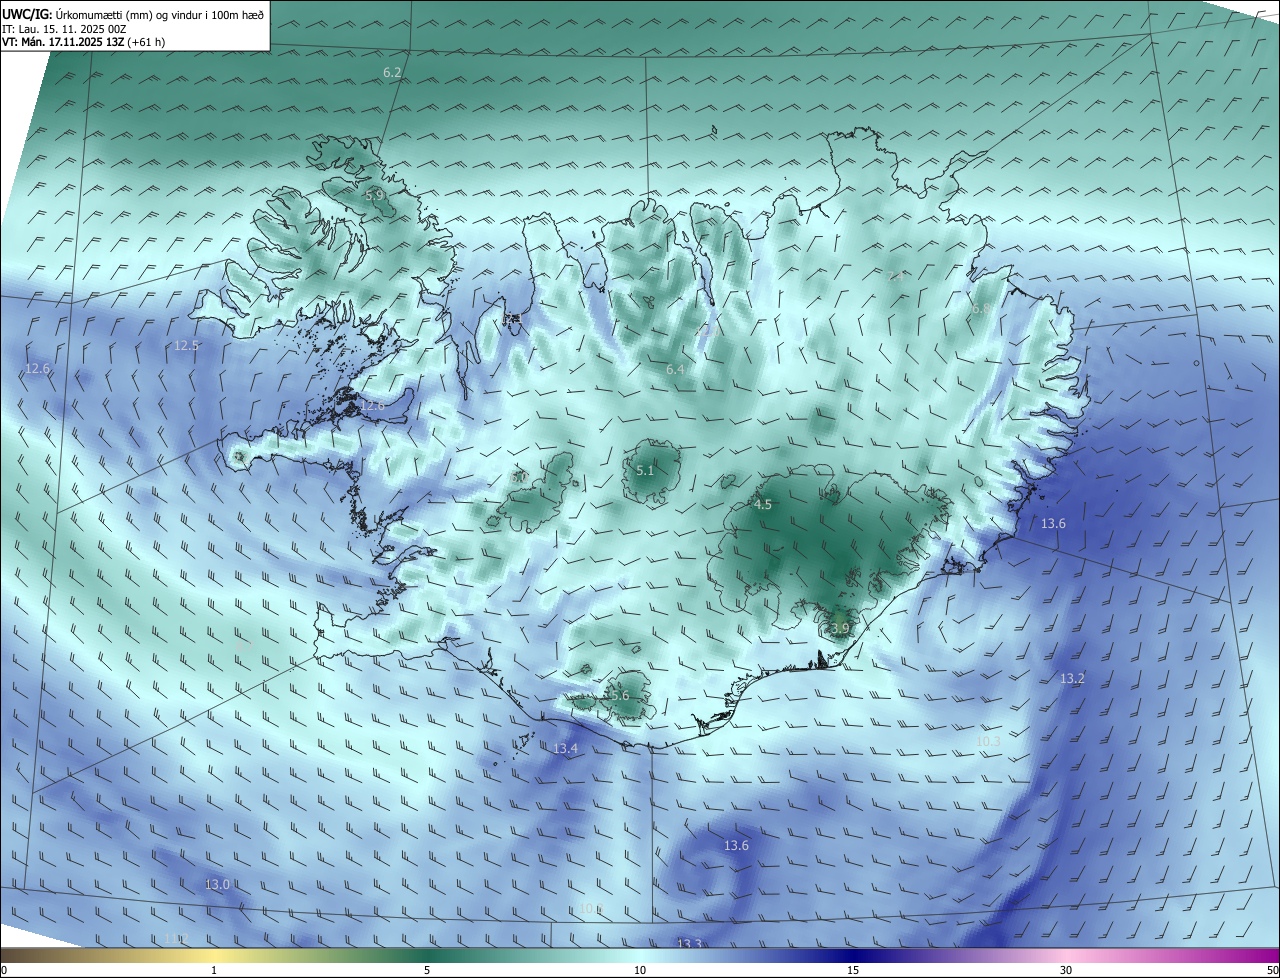Click the 10.3 value on the map
1280x978 pixels.
(x=988, y=742)
